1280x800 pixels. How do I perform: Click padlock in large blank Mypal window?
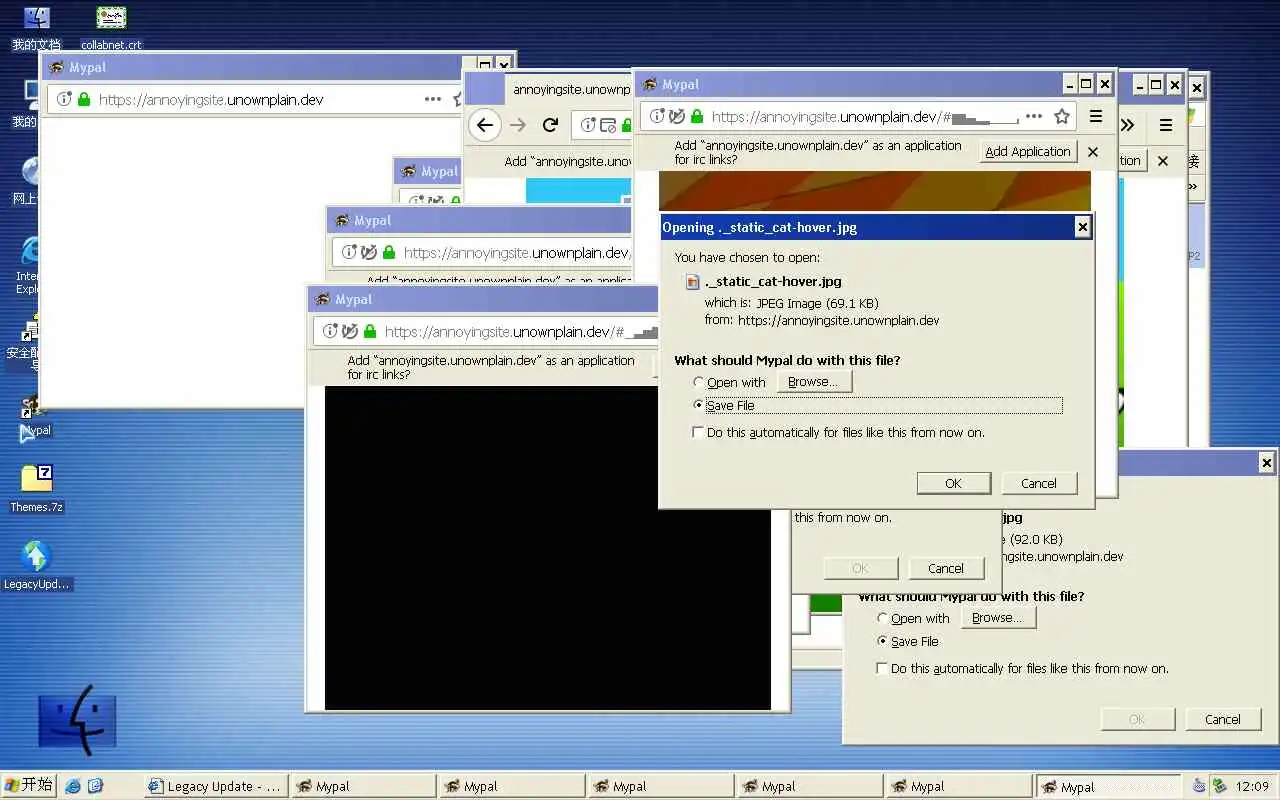click(84, 99)
